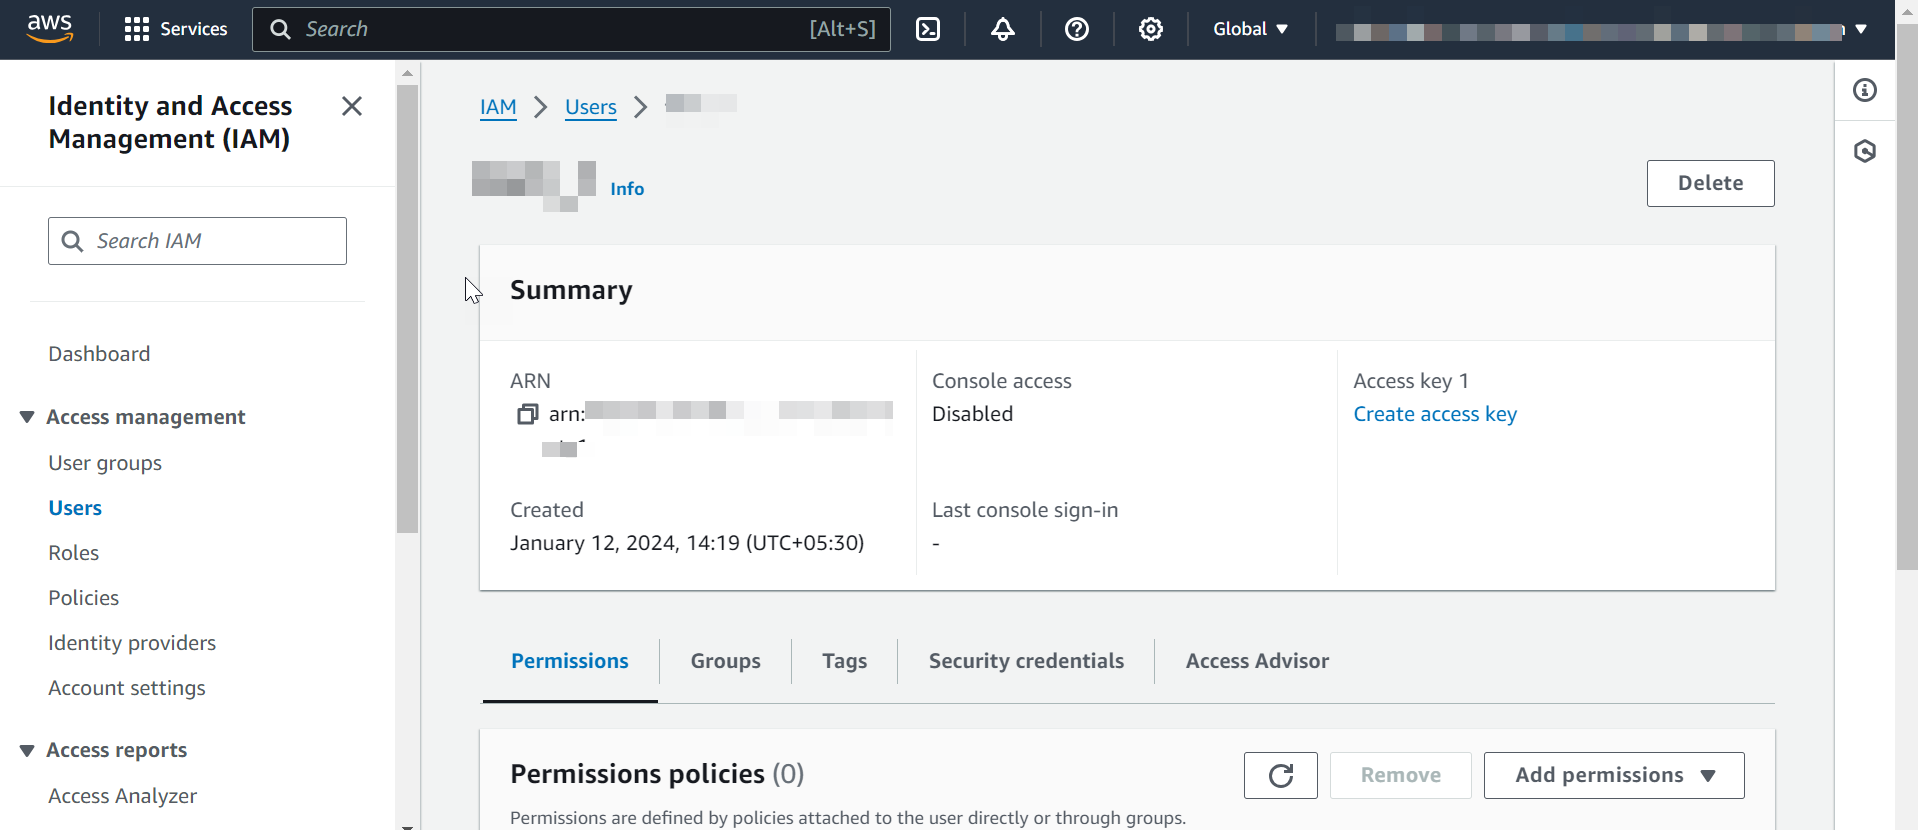Collapse the Access reports section
Screen dimensions: 1918x830
pyautogui.click(x=27, y=750)
